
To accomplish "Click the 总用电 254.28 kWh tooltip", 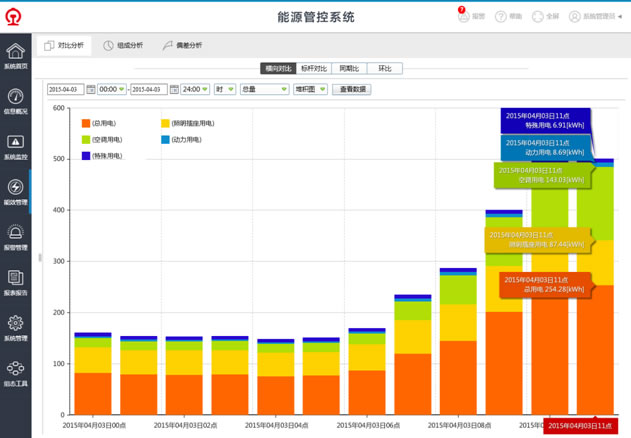I will coord(546,285).
